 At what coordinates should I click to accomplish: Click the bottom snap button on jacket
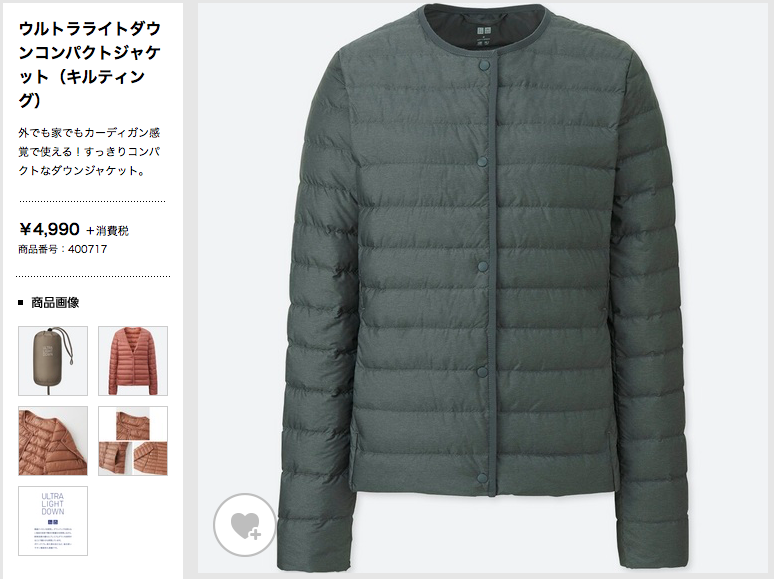point(483,478)
